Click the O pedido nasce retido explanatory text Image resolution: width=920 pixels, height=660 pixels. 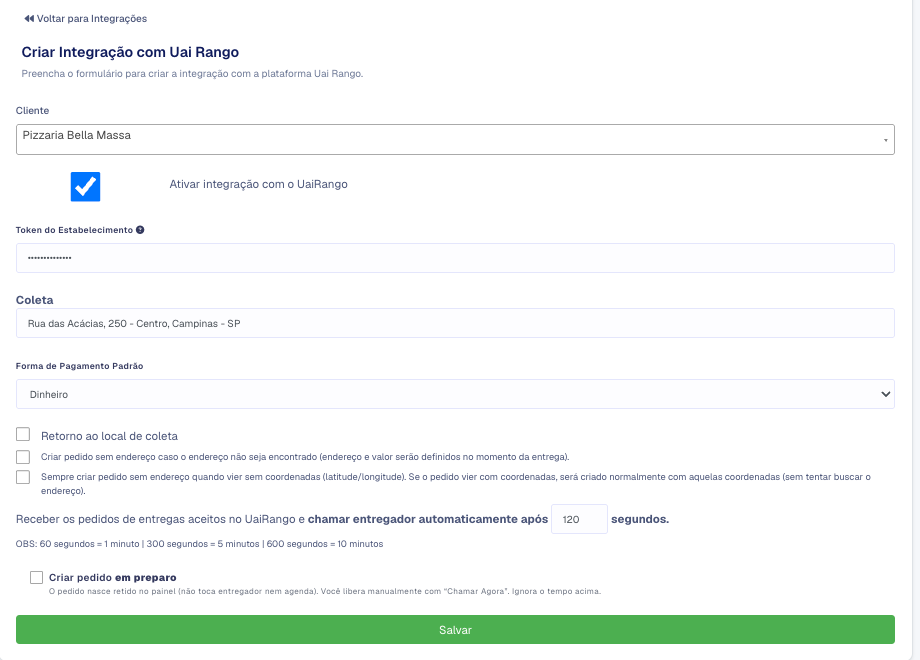pyautogui.click(x=324, y=591)
